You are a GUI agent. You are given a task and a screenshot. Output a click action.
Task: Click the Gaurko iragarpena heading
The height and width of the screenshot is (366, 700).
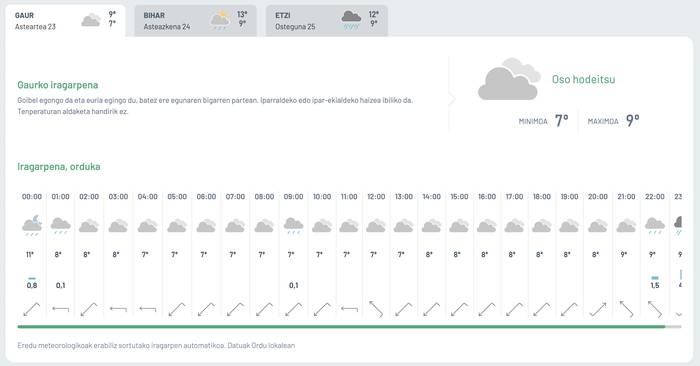(x=58, y=85)
